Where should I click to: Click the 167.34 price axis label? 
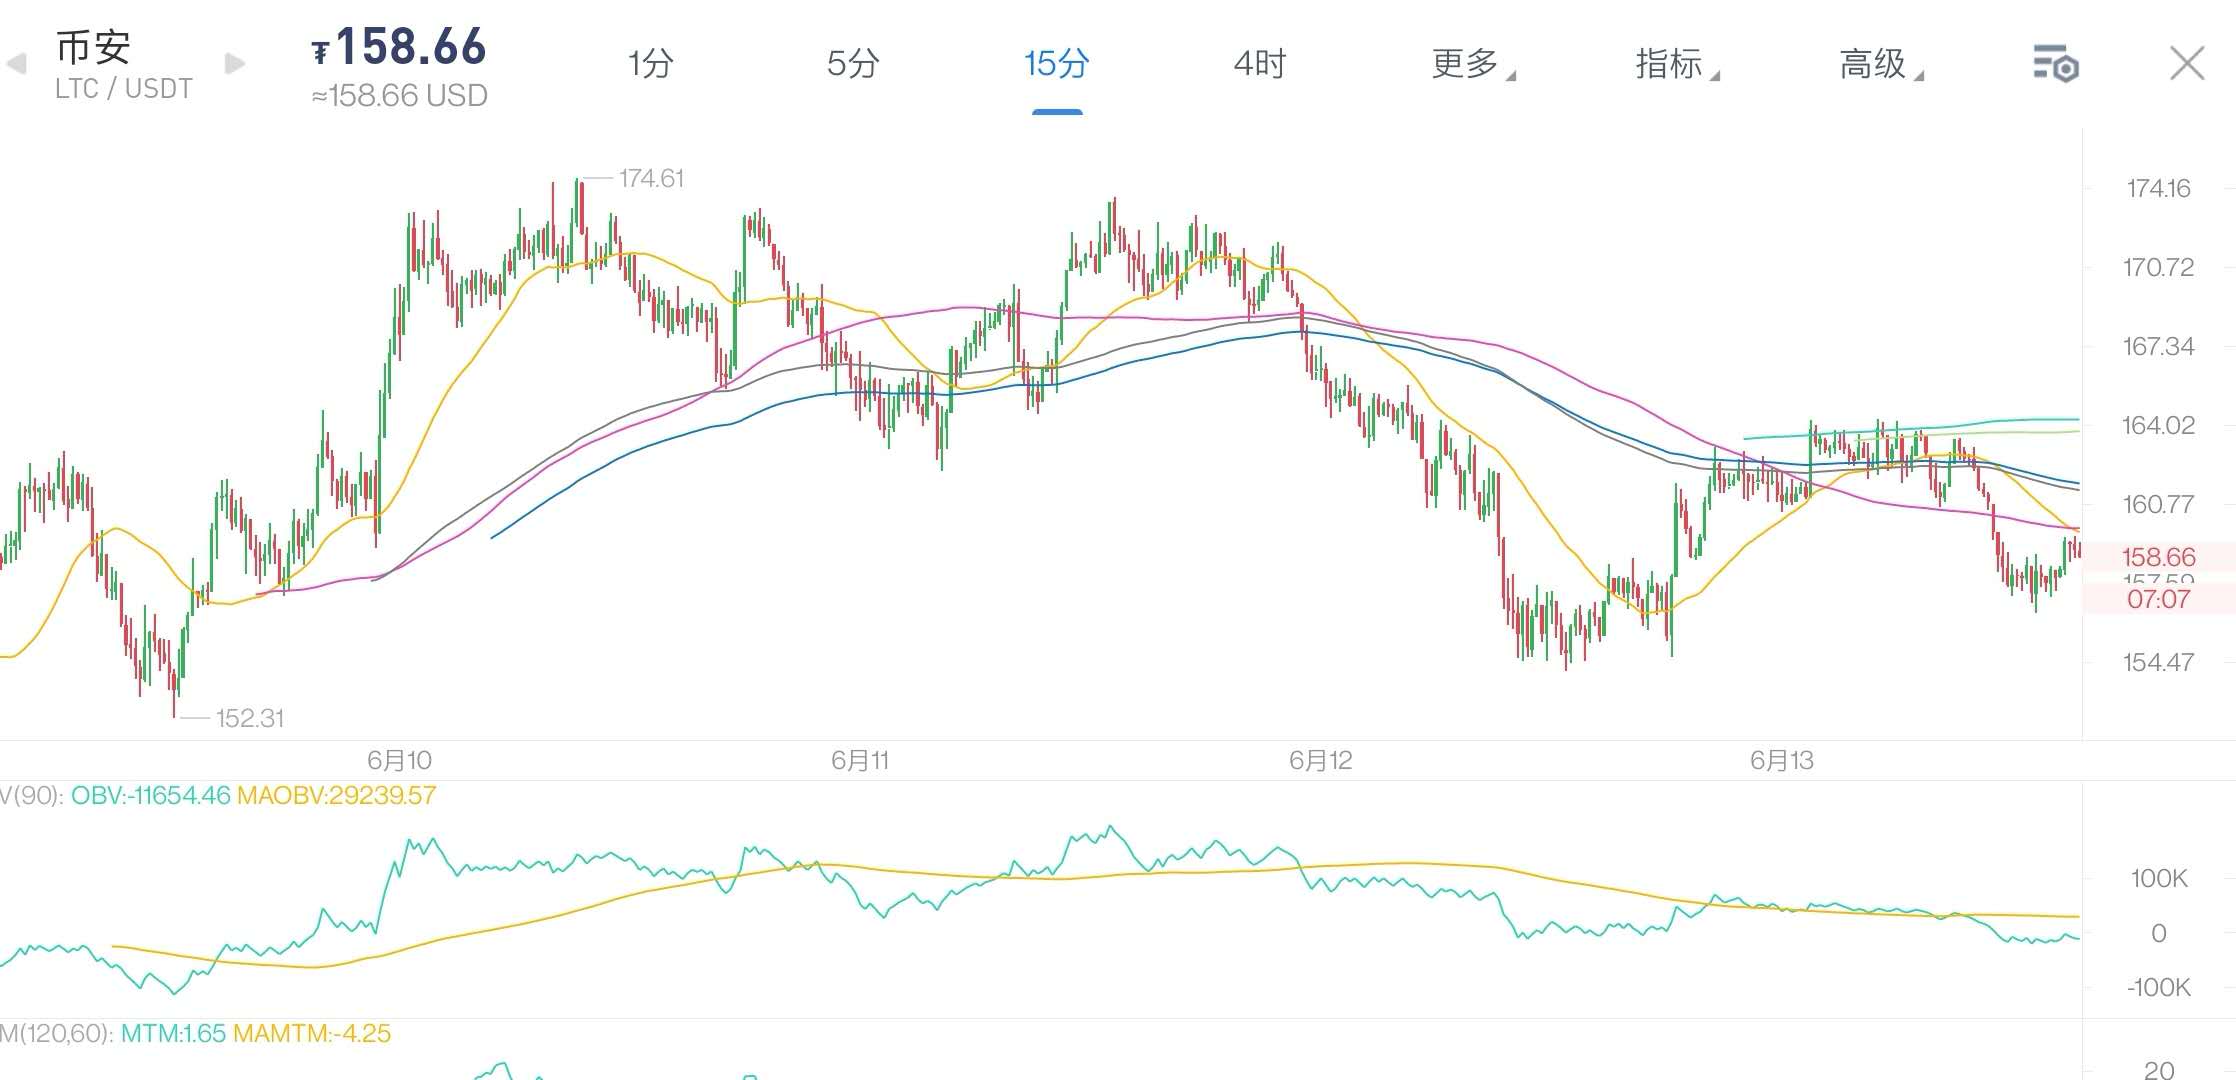2158,346
